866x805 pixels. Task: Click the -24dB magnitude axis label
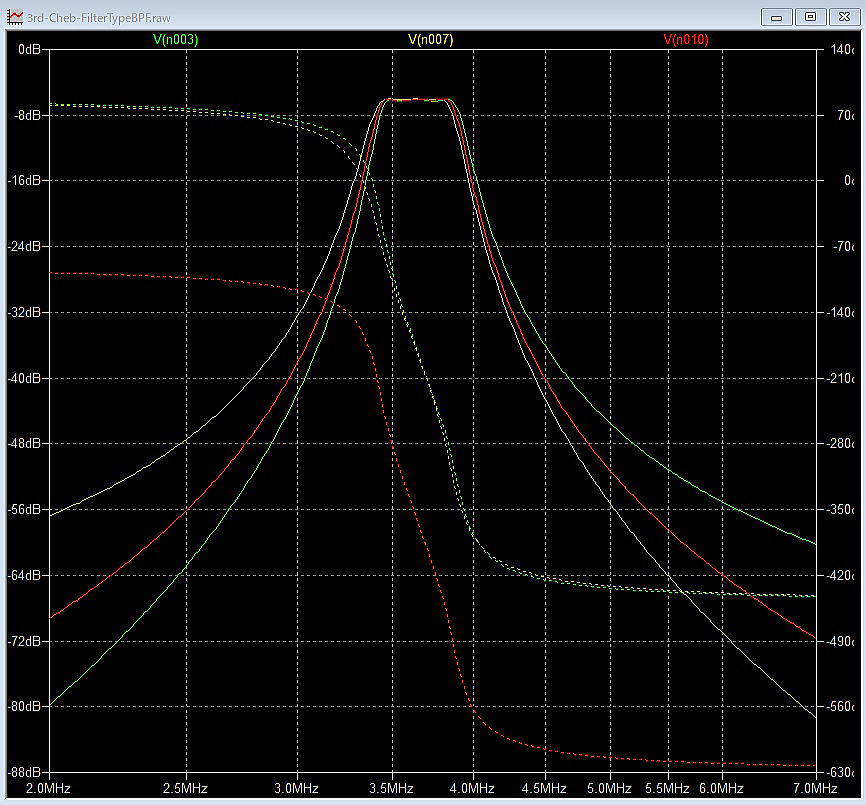24,246
